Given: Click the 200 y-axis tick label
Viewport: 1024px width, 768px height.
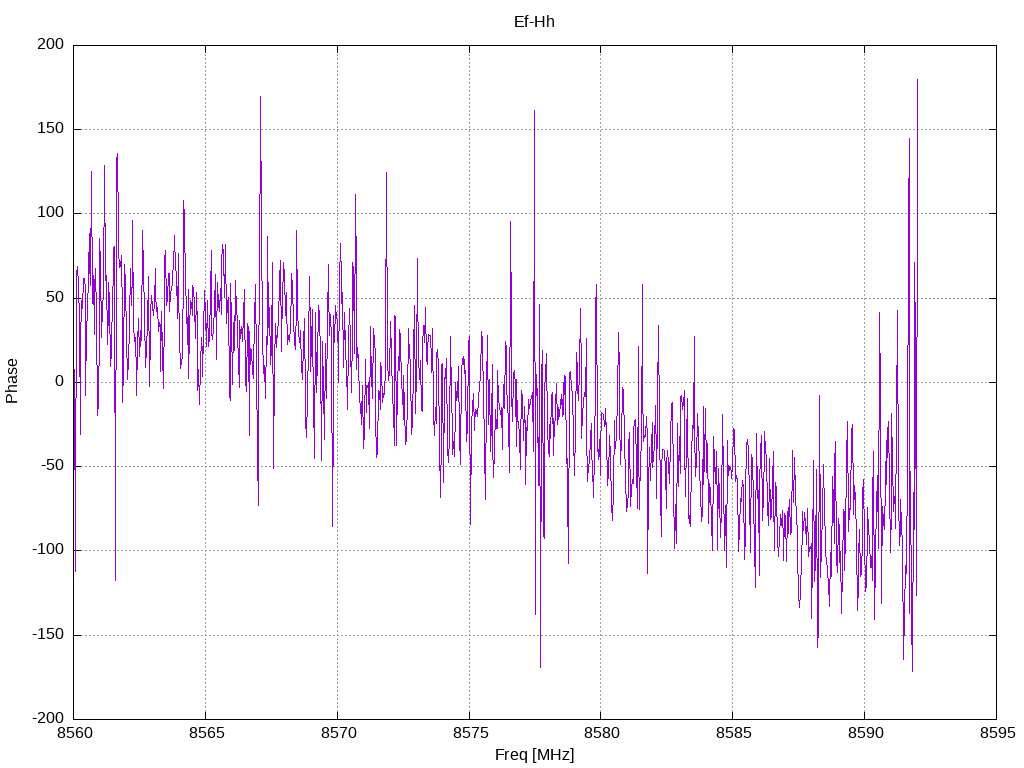Looking at the screenshot, I should [x=51, y=44].
